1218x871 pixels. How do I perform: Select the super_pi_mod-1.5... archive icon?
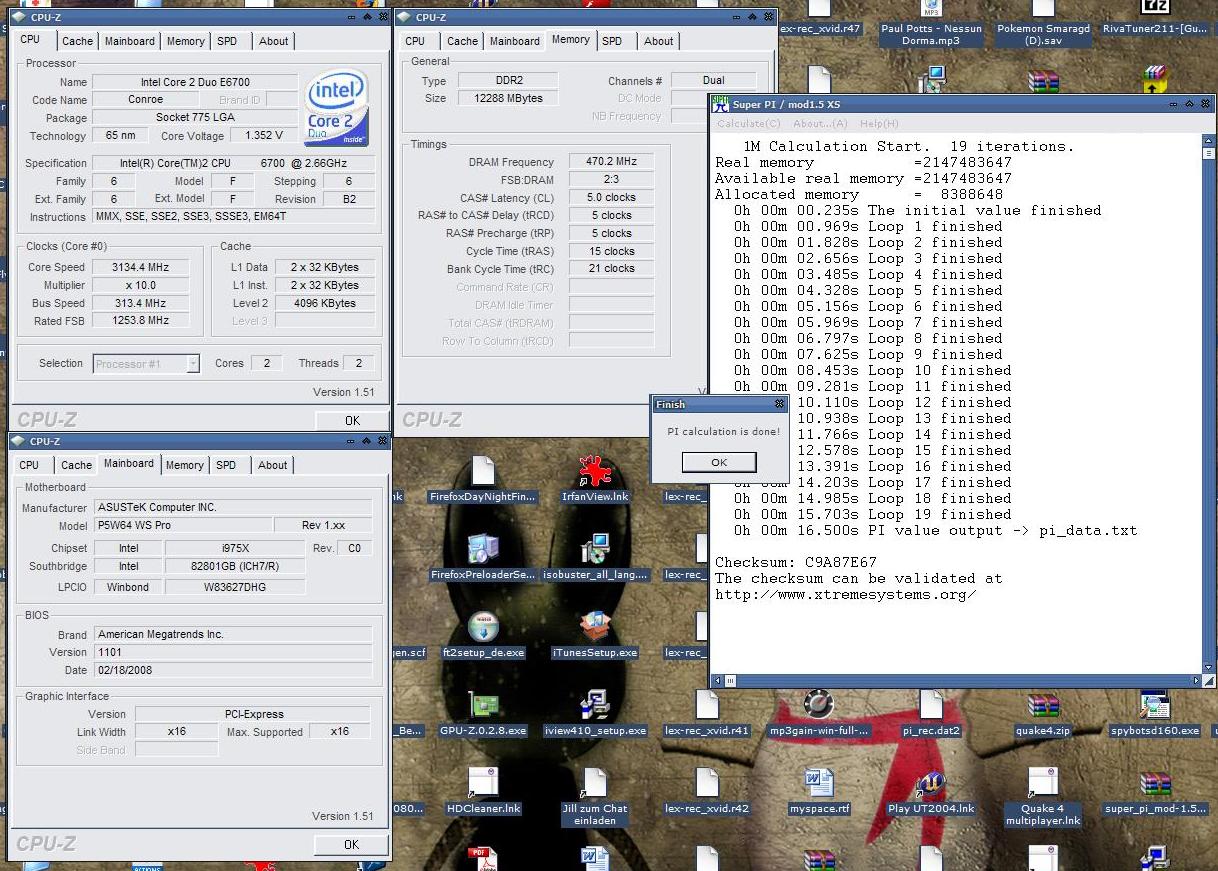pyautogui.click(x=1155, y=784)
